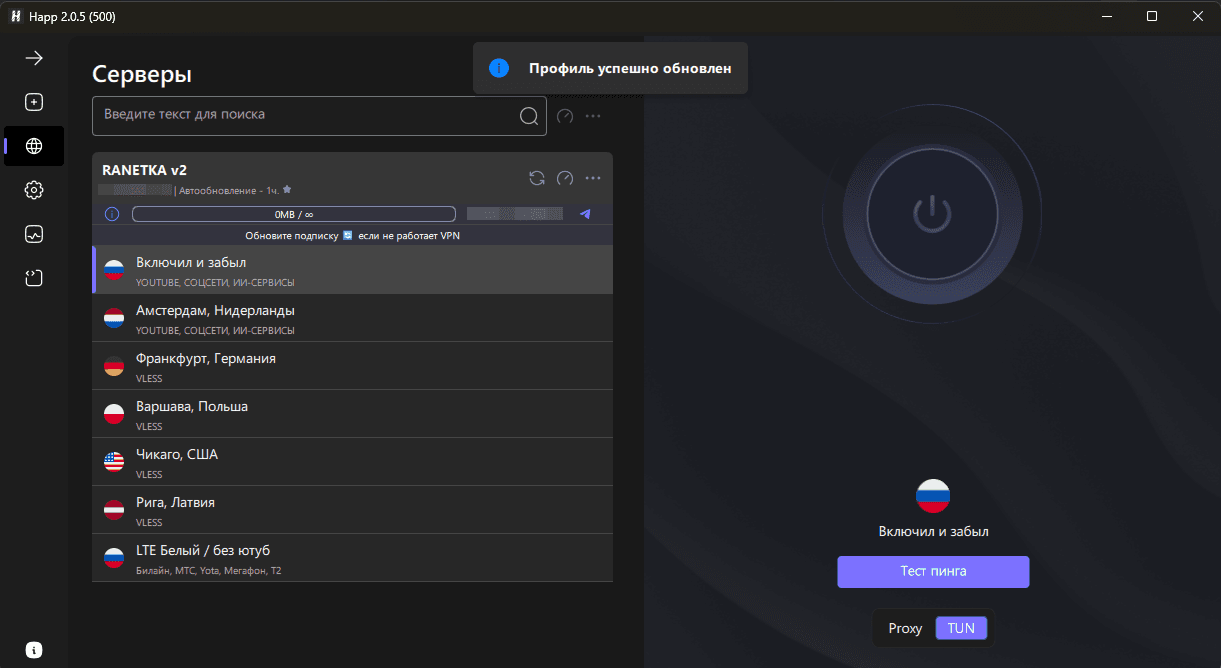1221x668 pixels.
Task: Click the Обновите подписку notice text
Action: point(352,236)
